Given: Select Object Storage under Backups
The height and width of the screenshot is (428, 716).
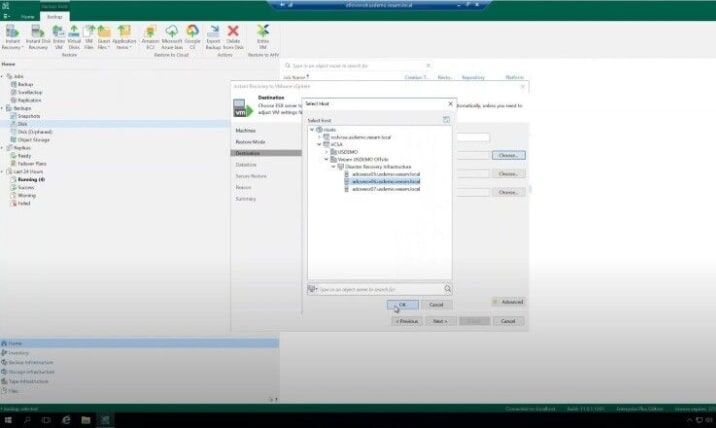Looking at the screenshot, I should [33, 140].
